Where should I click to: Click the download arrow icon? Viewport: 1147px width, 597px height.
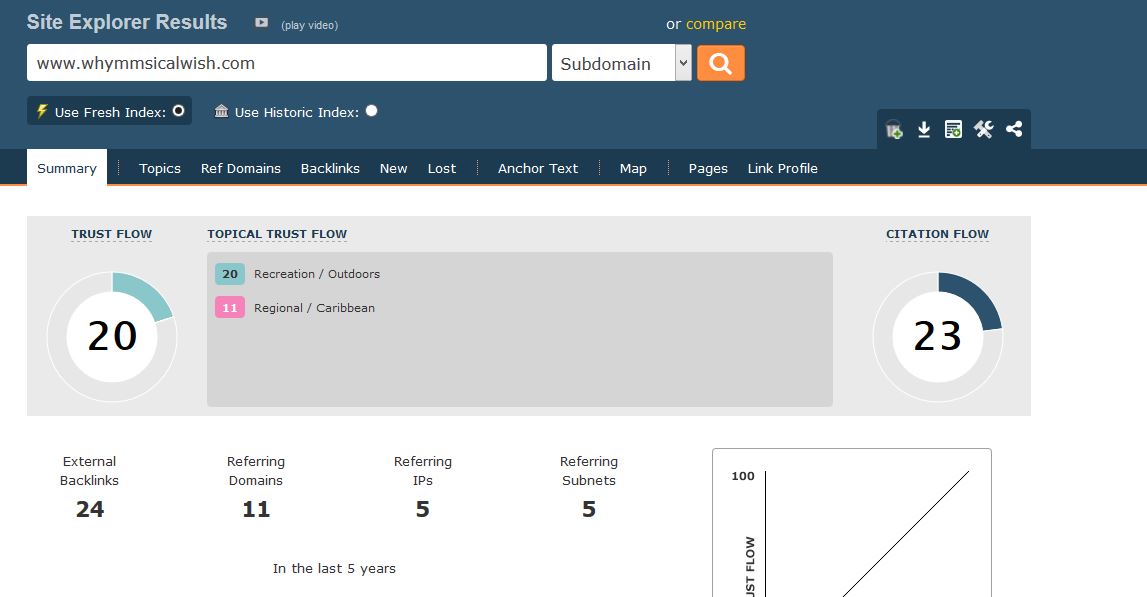pos(924,129)
